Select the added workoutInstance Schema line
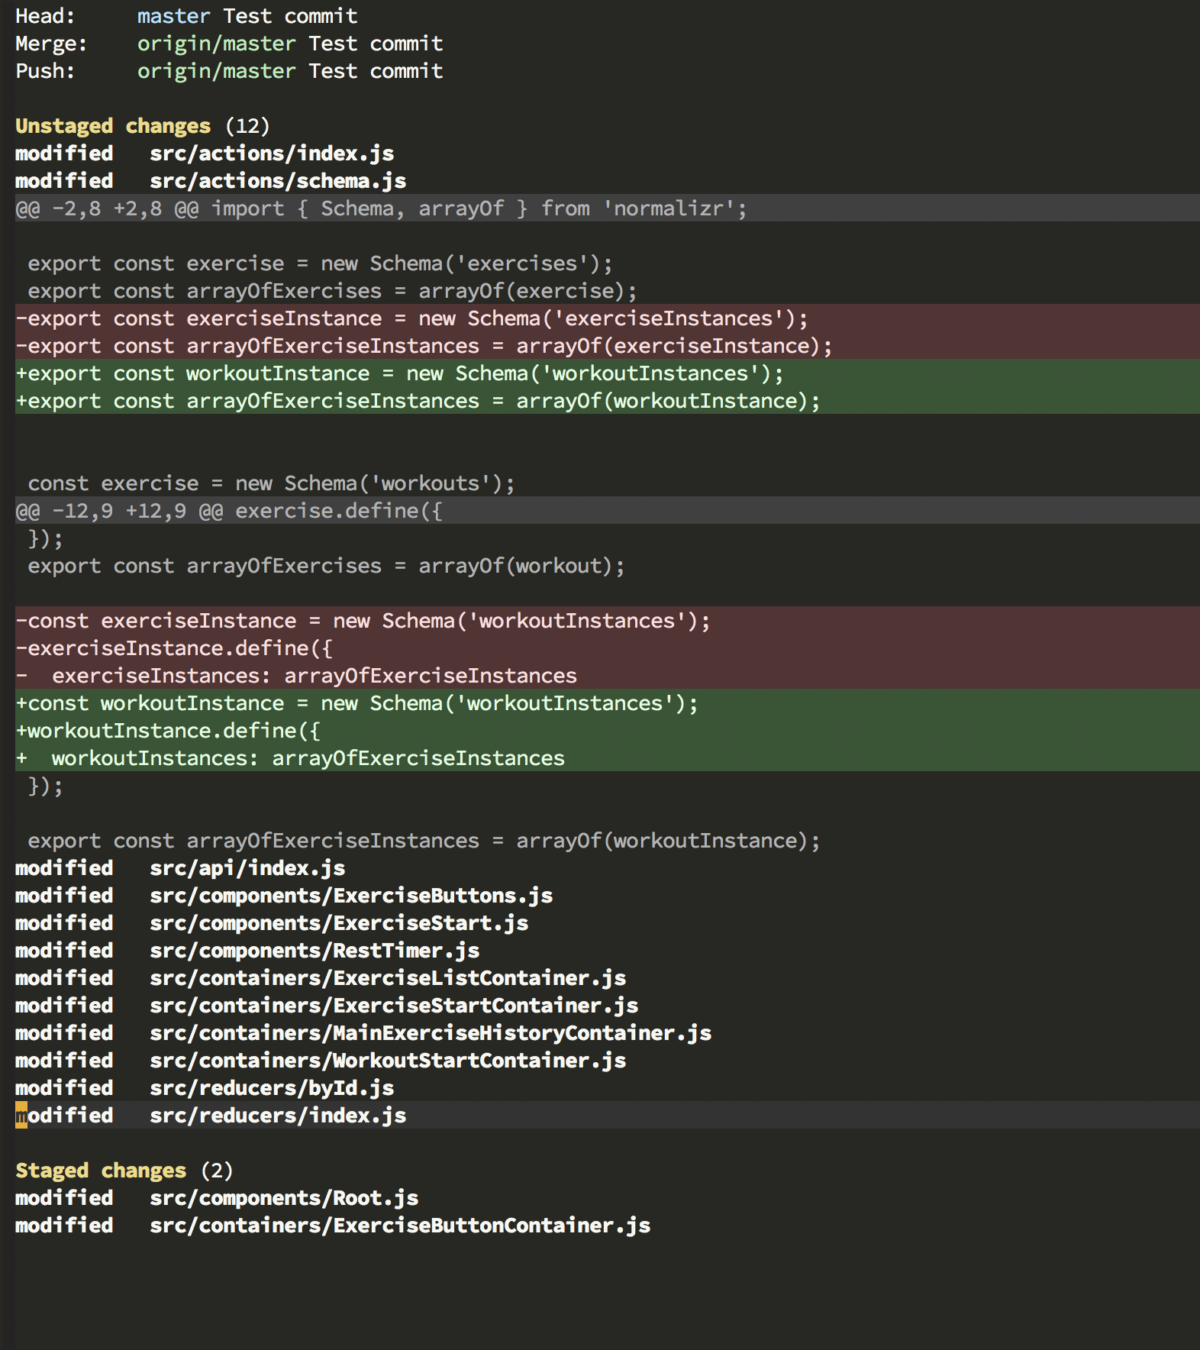This screenshot has height=1350, width=1200. tap(398, 373)
